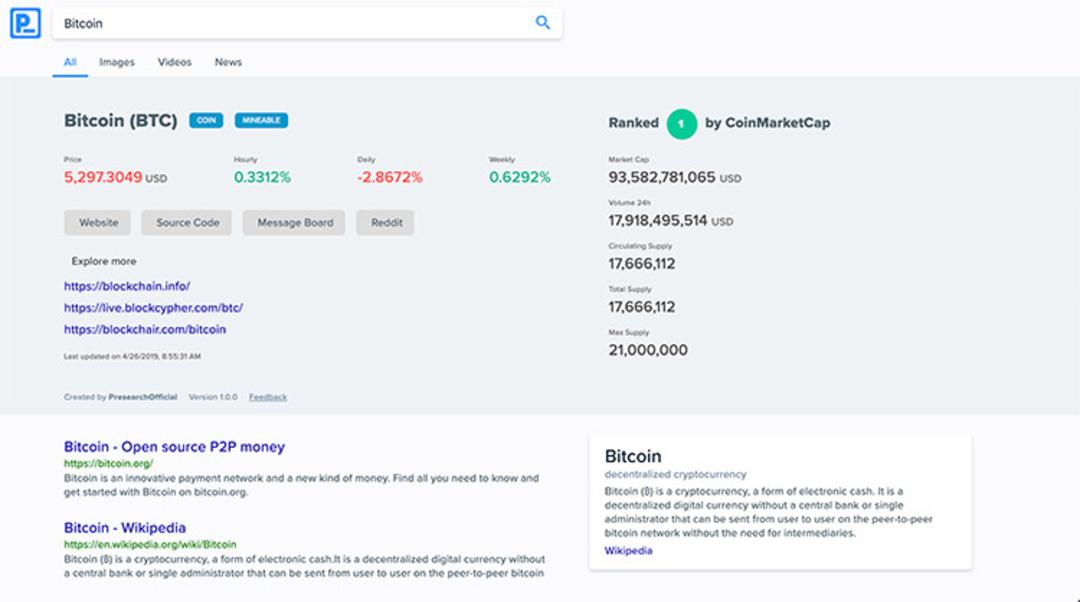Switch to the Images tab
Screen dimensions: 1080x602
[x=117, y=62]
